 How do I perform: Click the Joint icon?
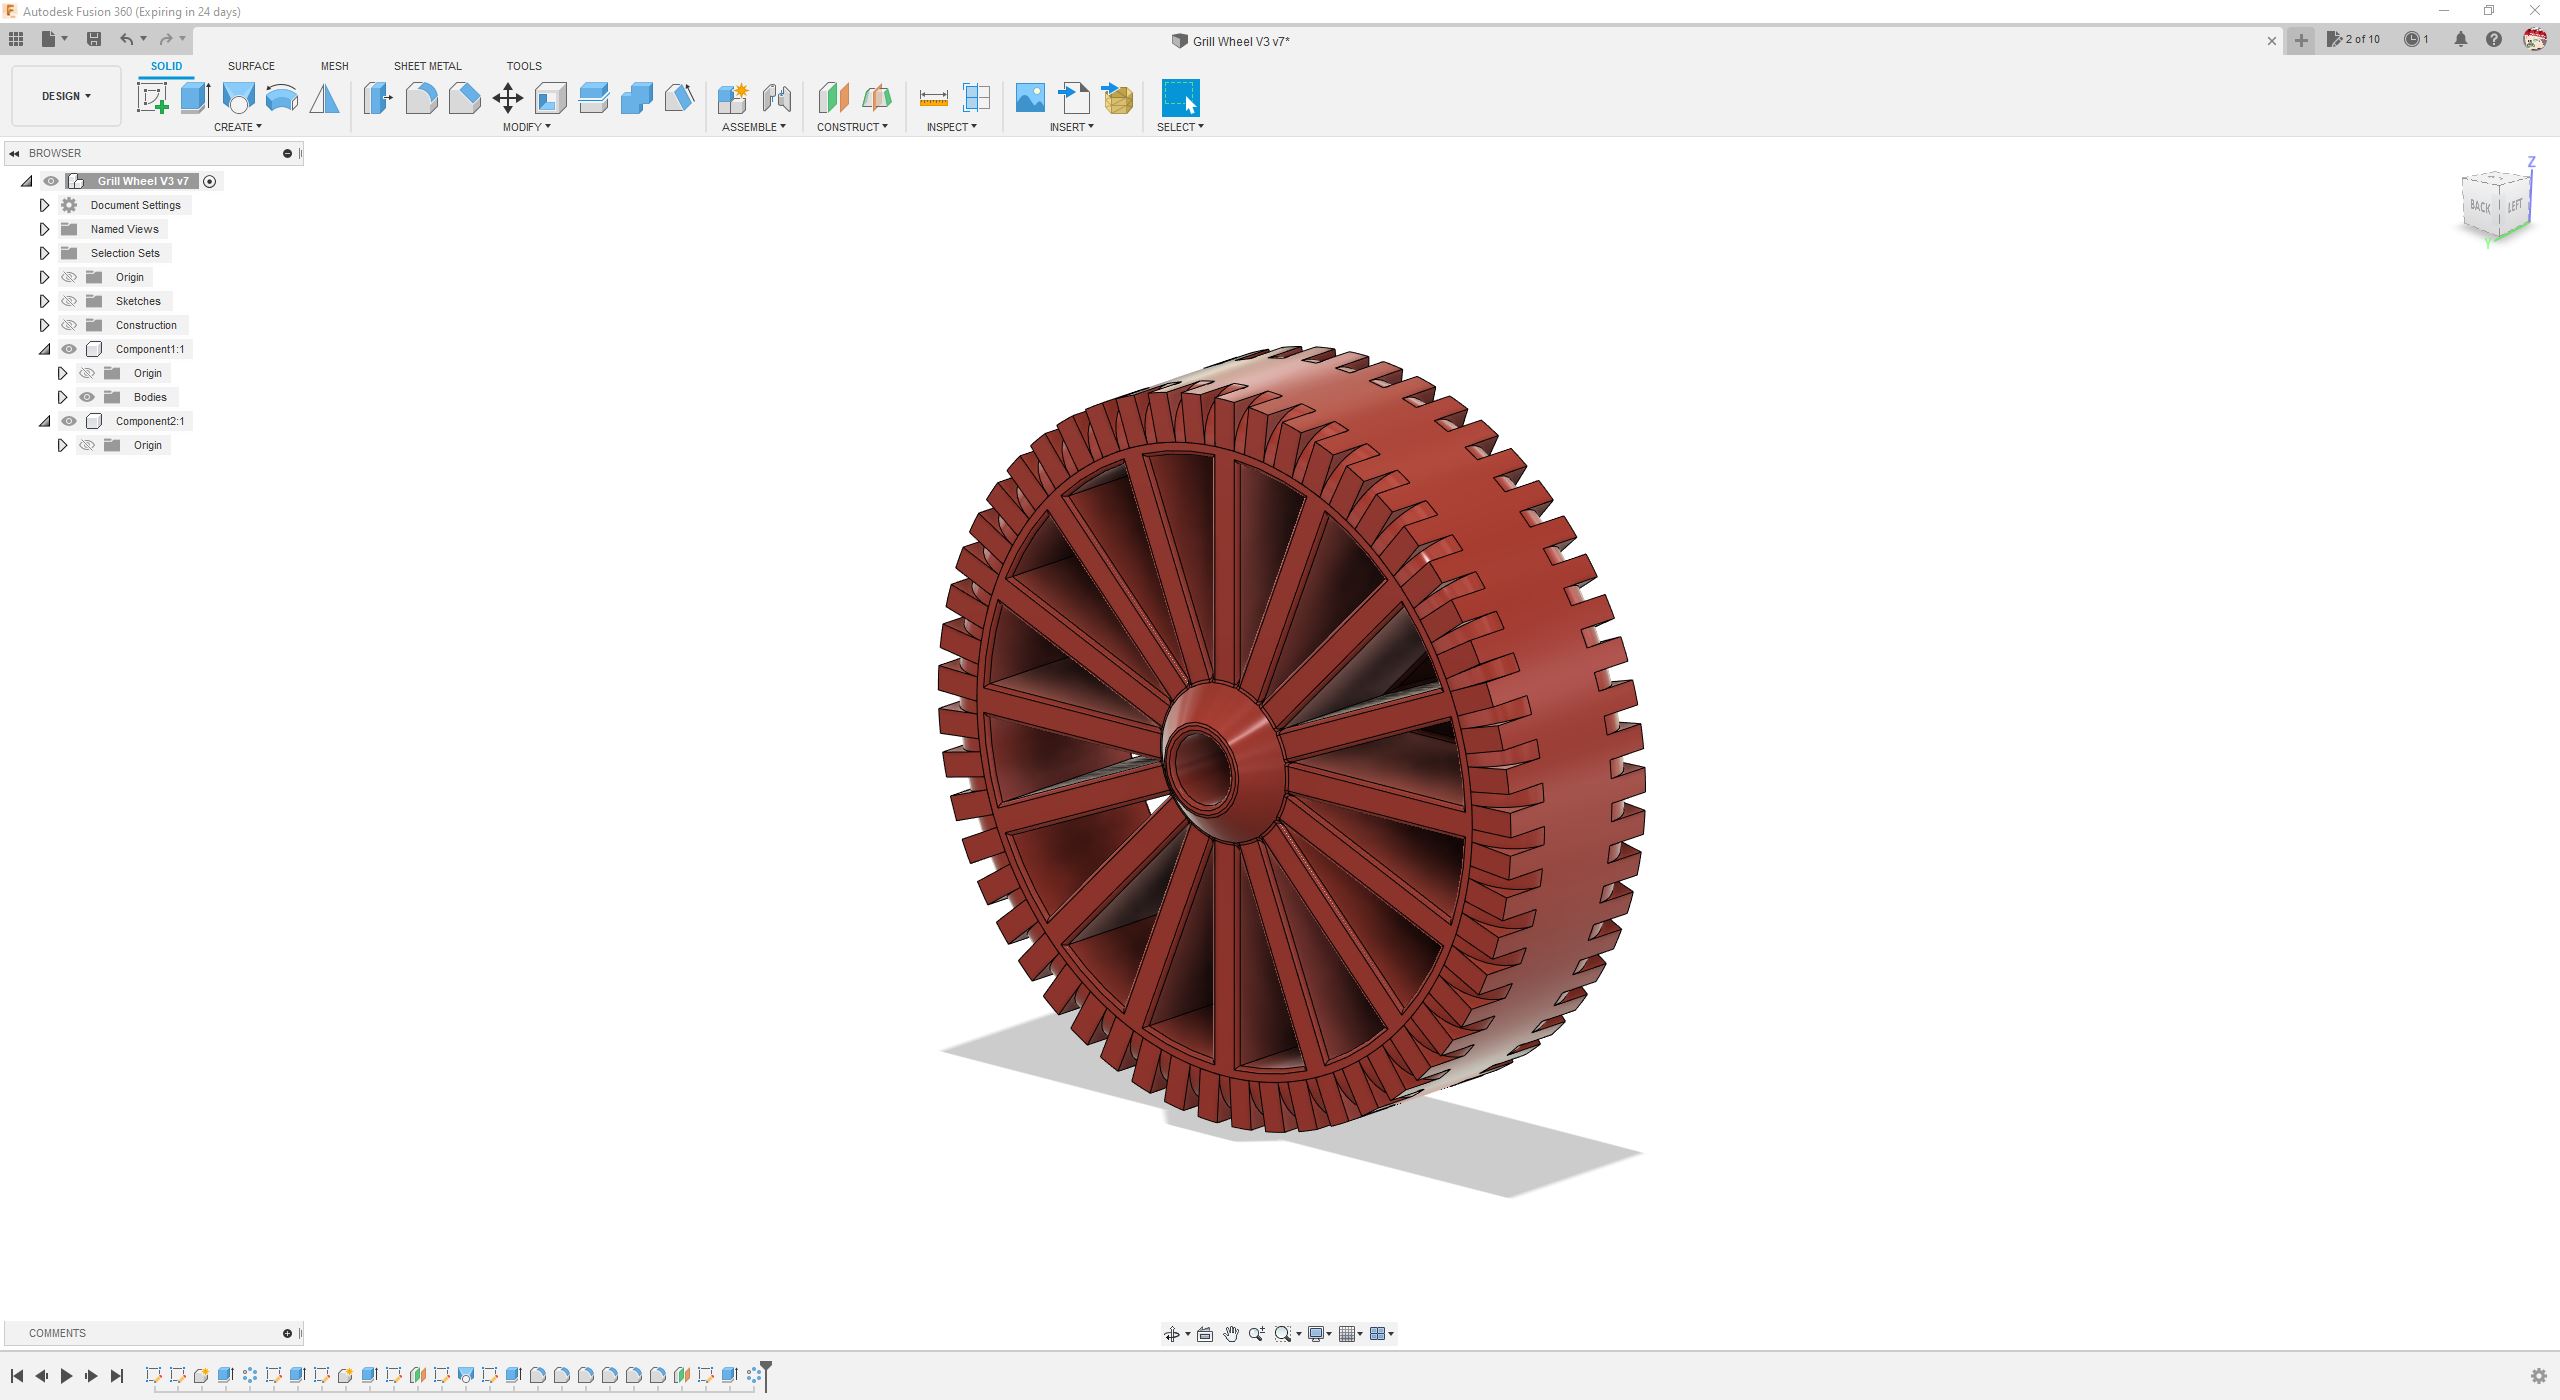(x=776, y=98)
